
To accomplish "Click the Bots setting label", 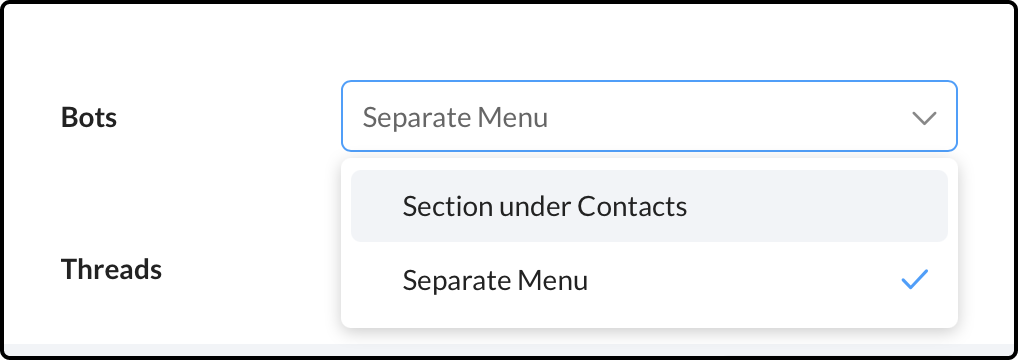I will coord(89,118).
